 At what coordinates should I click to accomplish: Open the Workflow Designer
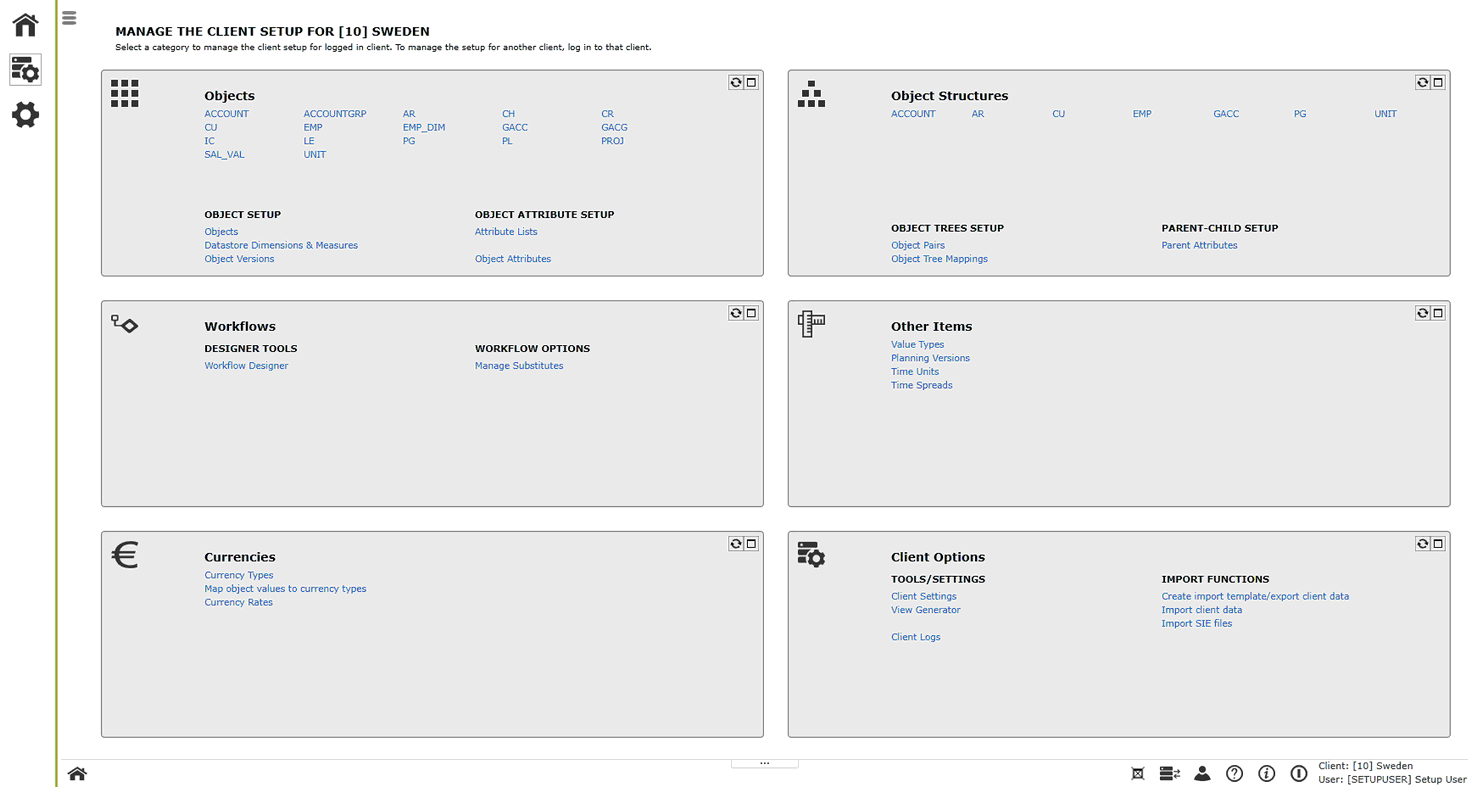pos(246,365)
